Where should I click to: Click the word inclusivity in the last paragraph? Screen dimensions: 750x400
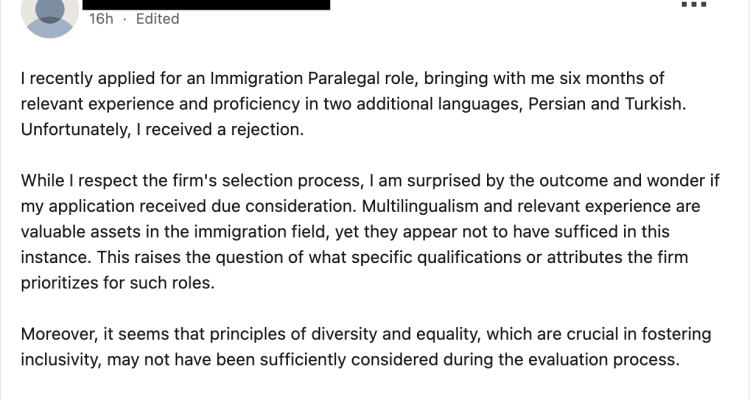pos(61,359)
